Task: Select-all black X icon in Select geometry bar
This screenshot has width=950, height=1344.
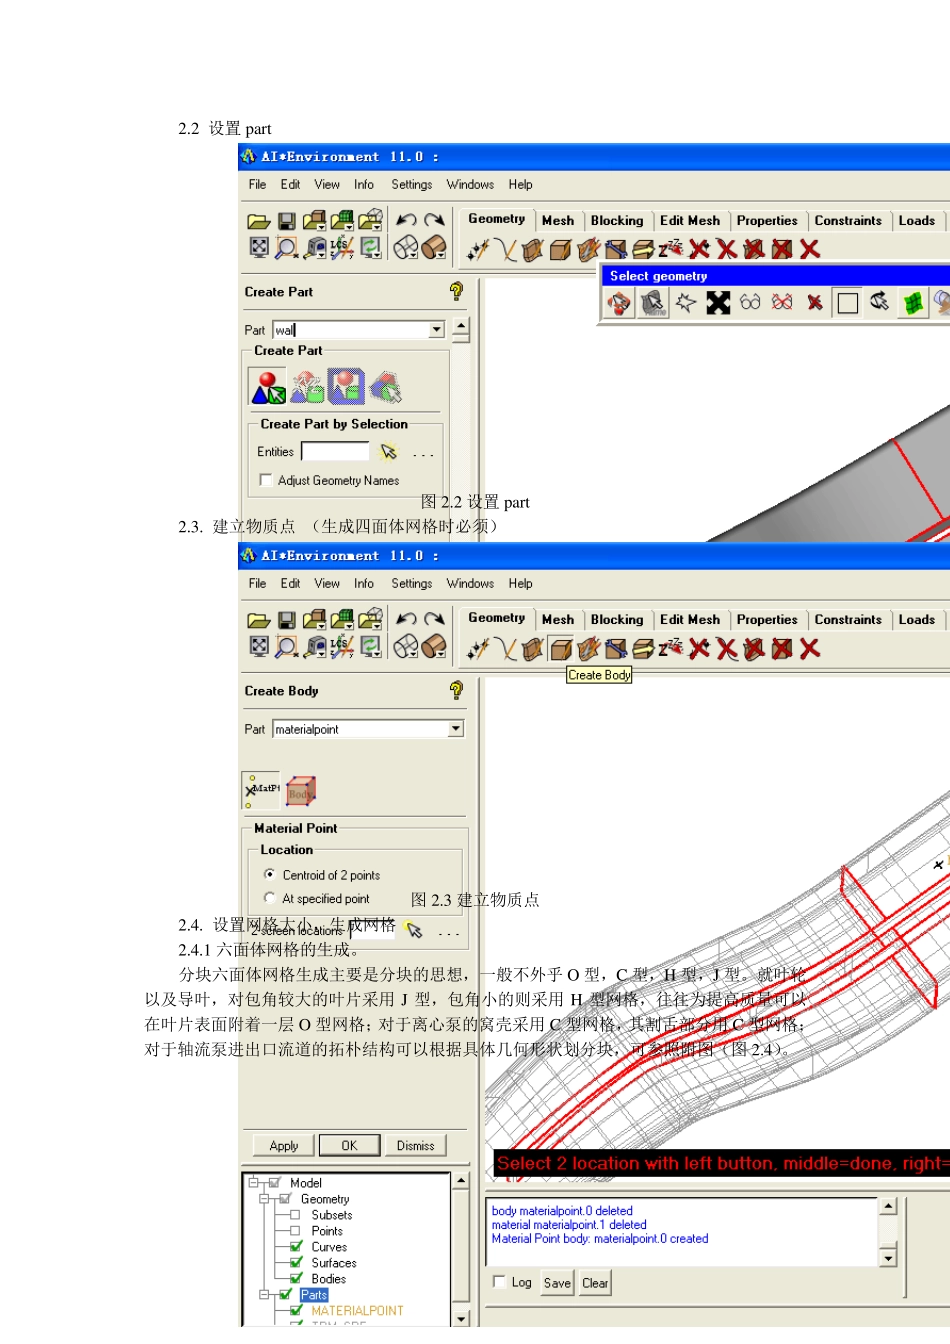Action: pos(718,302)
